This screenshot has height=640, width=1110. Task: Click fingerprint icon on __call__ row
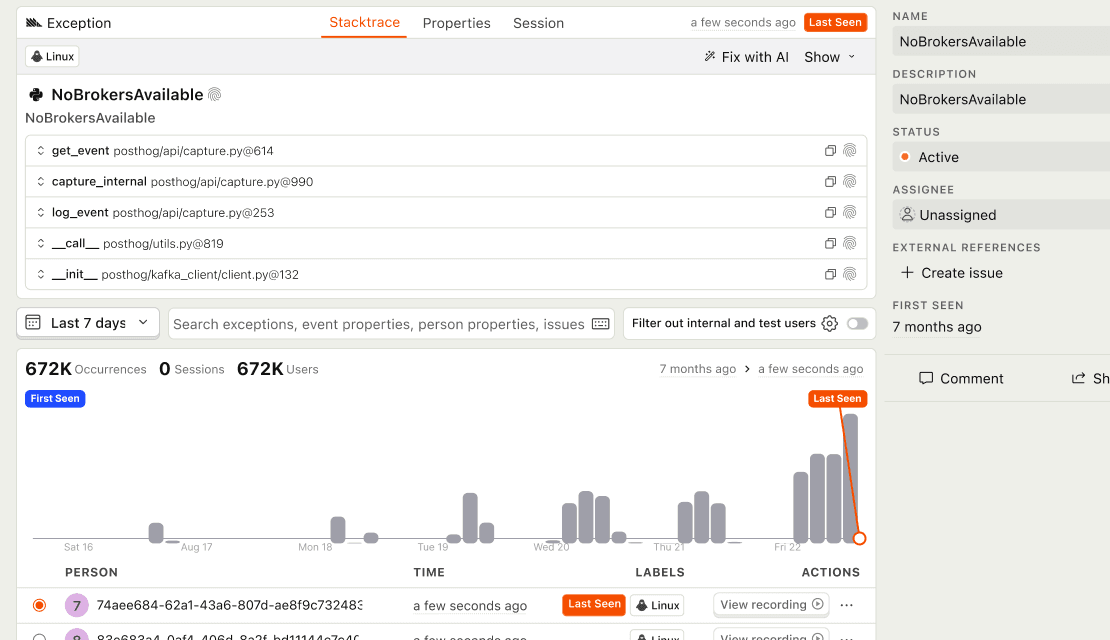click(850, 244)
